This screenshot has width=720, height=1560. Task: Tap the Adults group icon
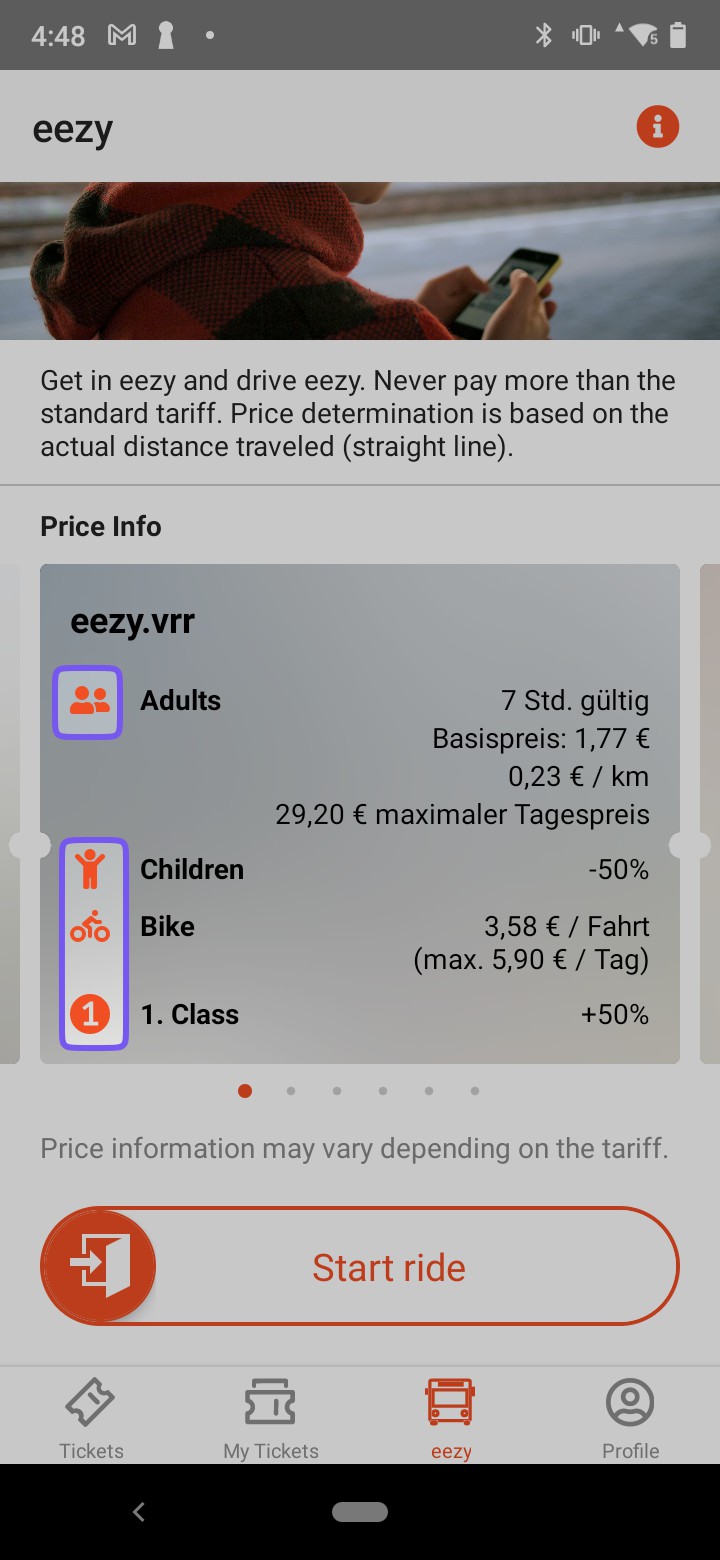[89, 702]
